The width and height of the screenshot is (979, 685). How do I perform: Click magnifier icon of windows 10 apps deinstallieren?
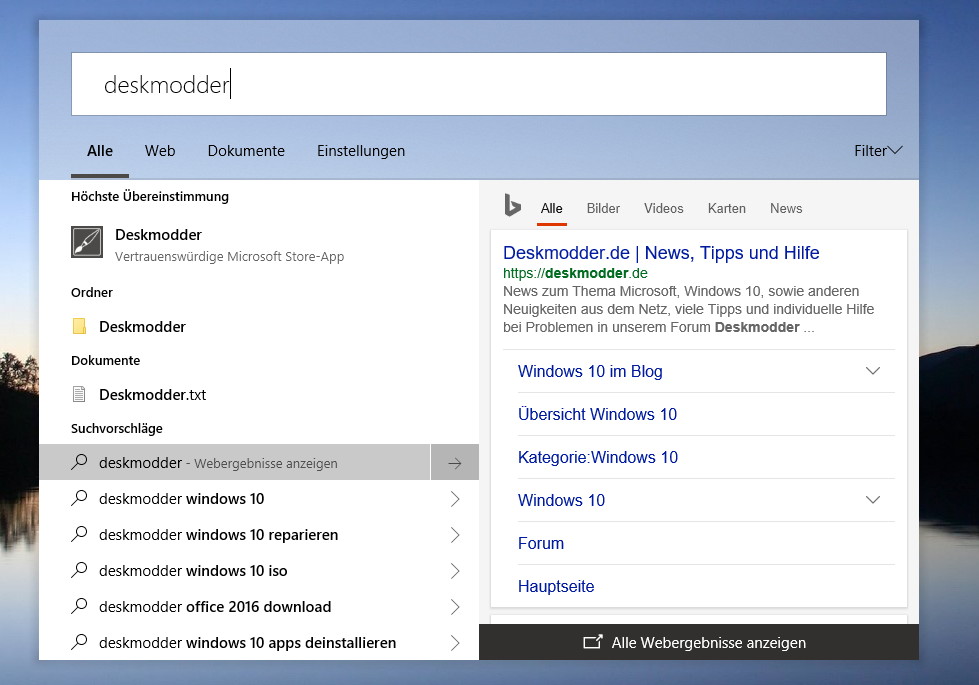click(x=79, y=642)
